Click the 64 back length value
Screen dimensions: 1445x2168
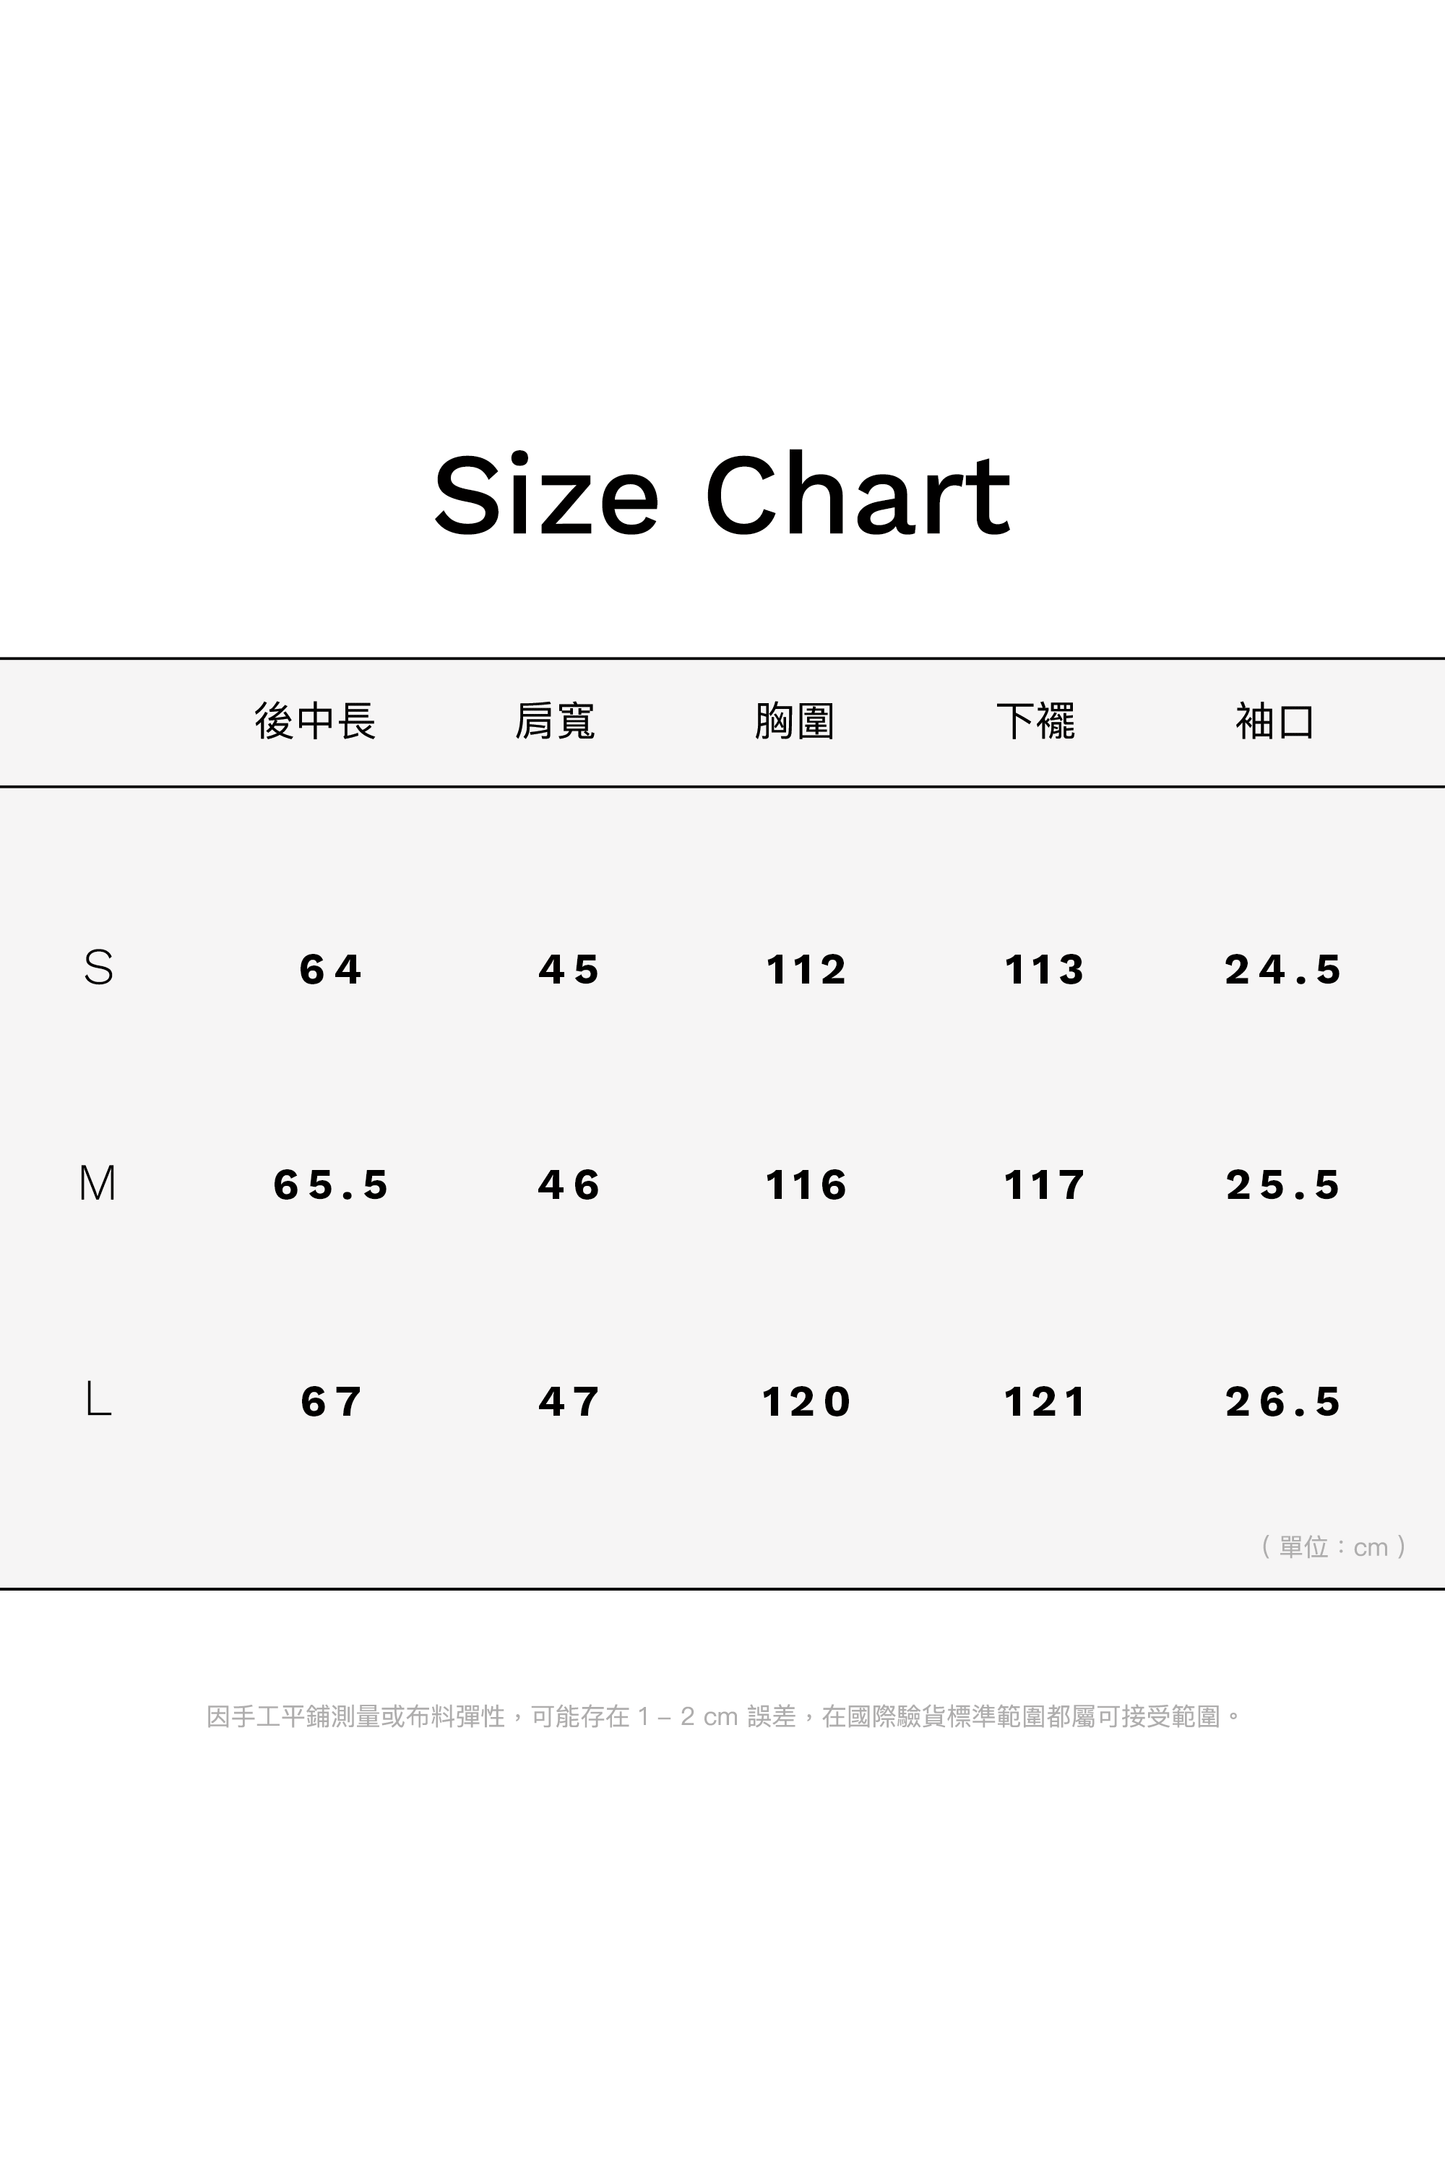pyautogui.click(x=331, y=970)
